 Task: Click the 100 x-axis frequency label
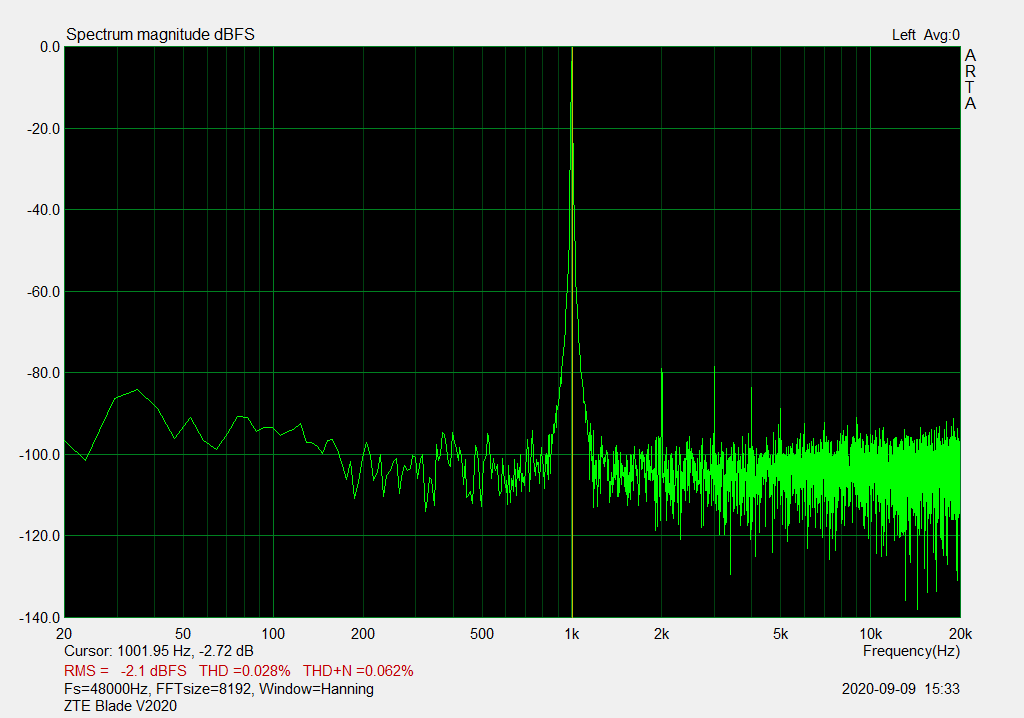point(273,634)
